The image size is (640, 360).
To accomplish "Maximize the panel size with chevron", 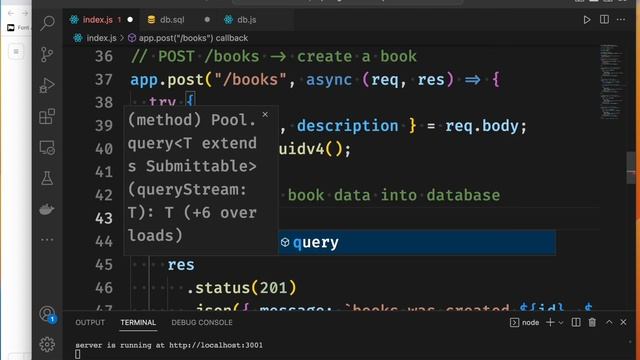I will click(x=609, y=322).
